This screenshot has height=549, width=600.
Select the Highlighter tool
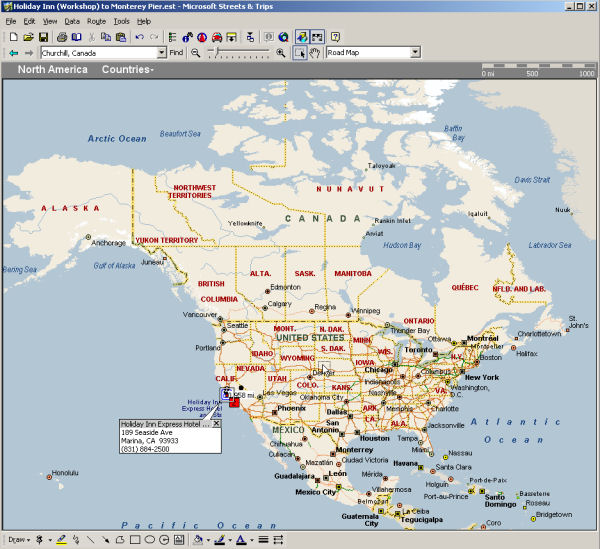[x=61, y=540]
